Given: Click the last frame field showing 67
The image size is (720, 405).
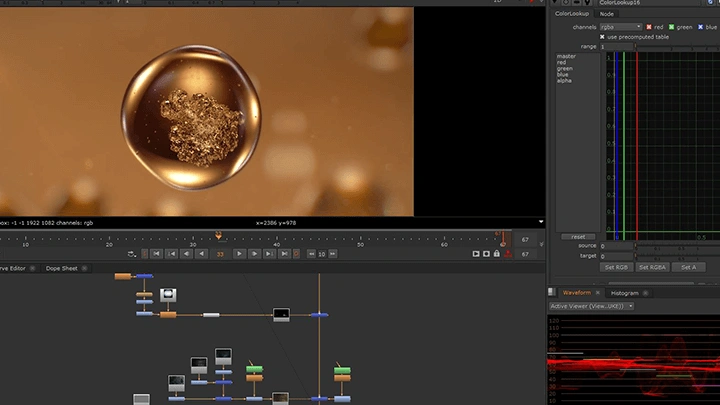Looking at the screenshot, I should (x=525, y=240).
